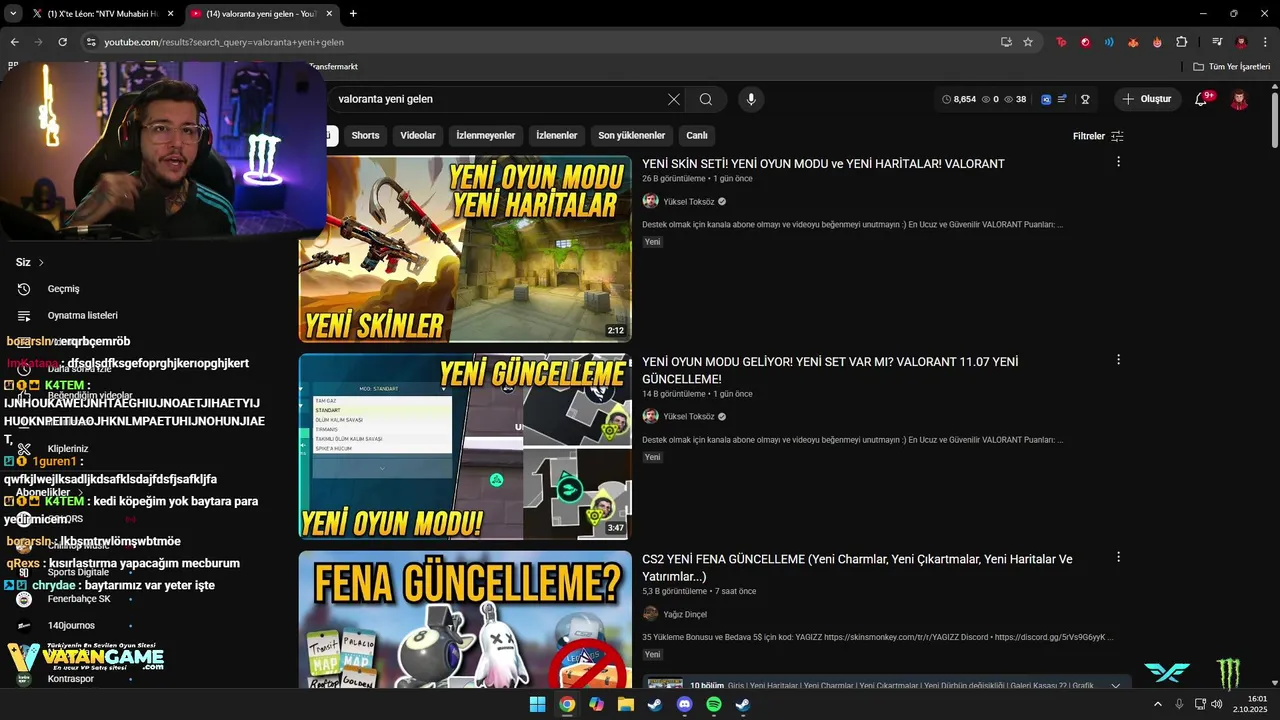Open video title CS2 YENİ FENA GÜNCELLEME
The width and height of the screenshot is (1280, 720).
coord(857,568)
